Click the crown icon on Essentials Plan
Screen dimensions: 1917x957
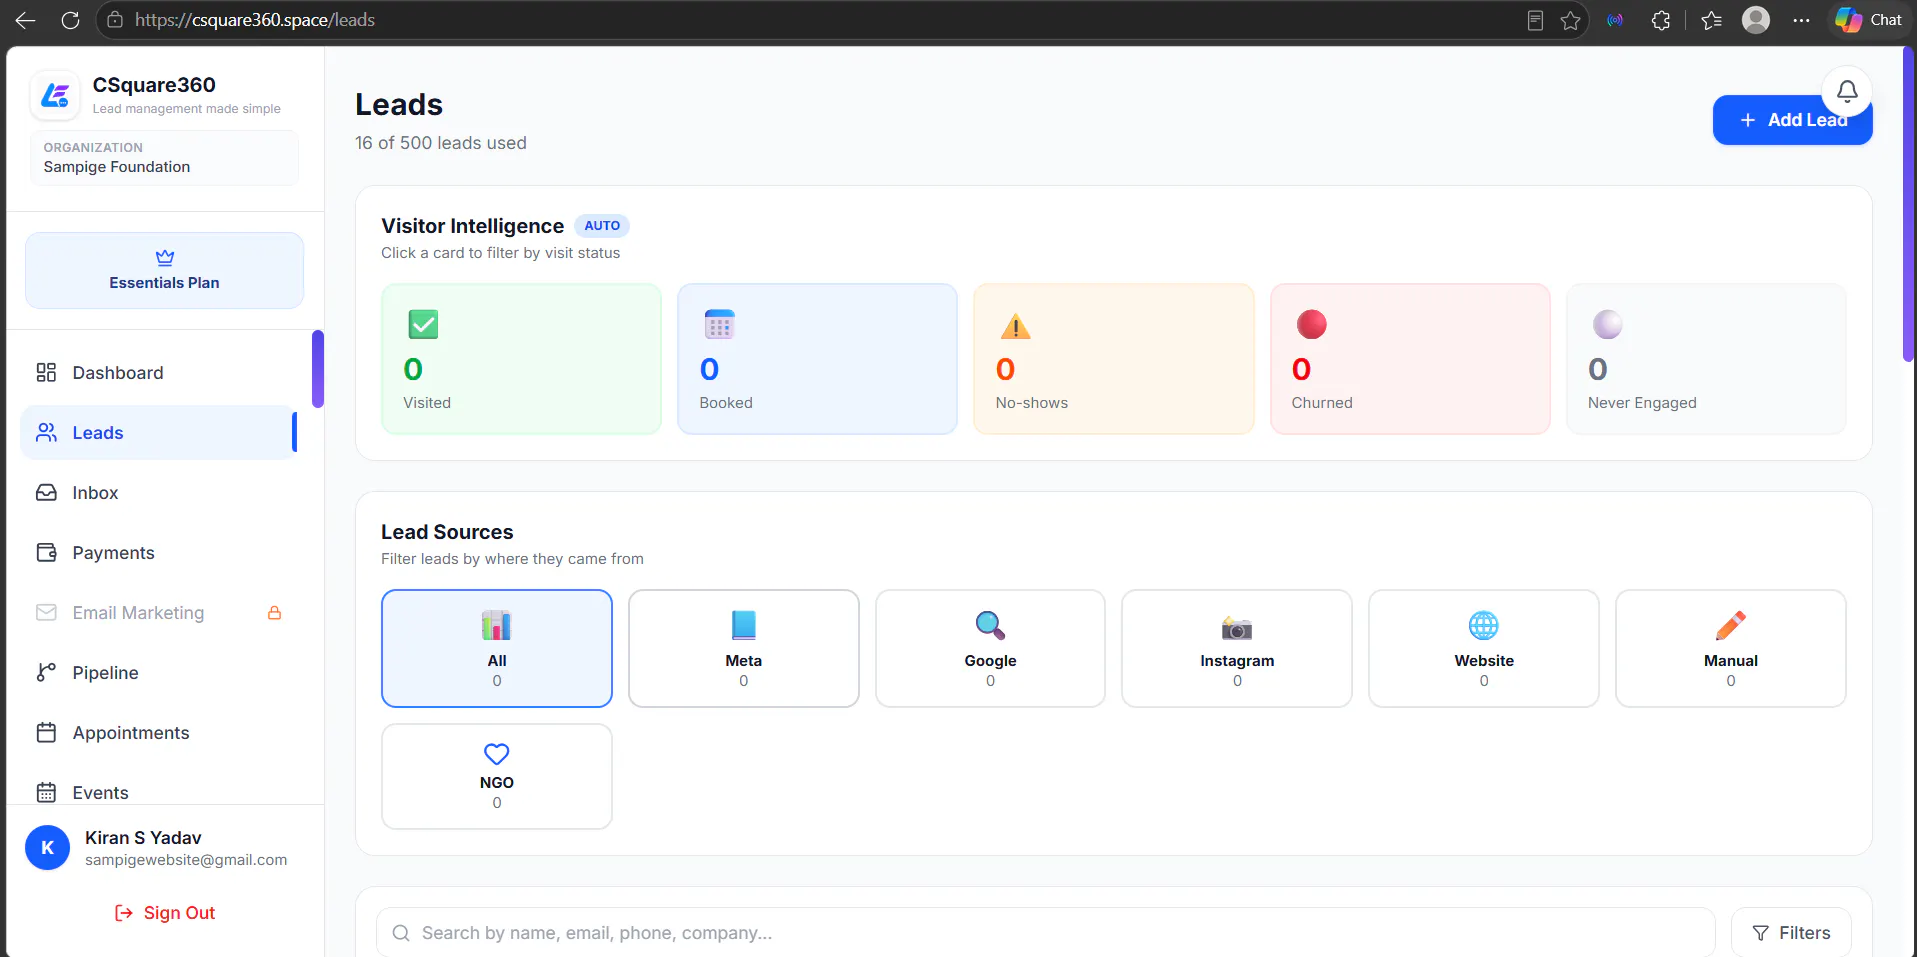[x=165, y=258]
